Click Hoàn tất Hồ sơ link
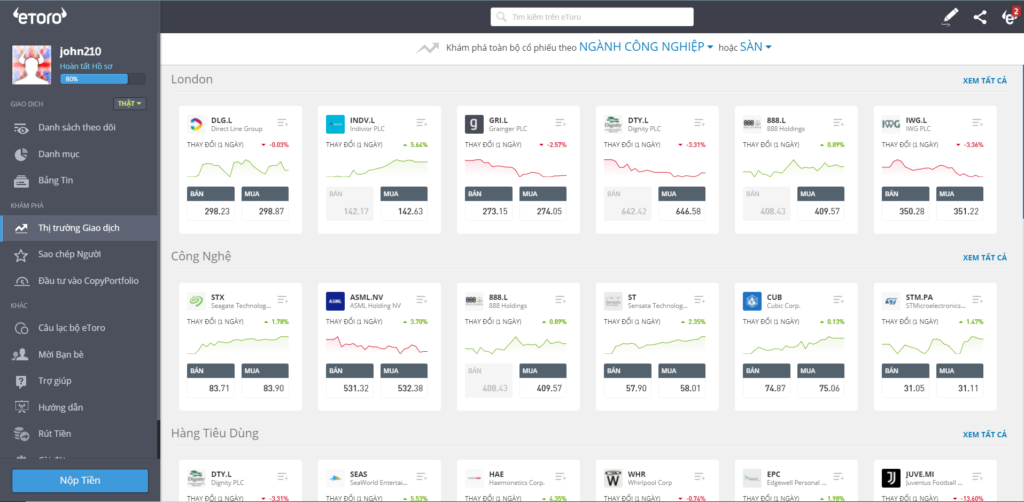The width and height of the screenshot is (1024, 502). point(86,66)
